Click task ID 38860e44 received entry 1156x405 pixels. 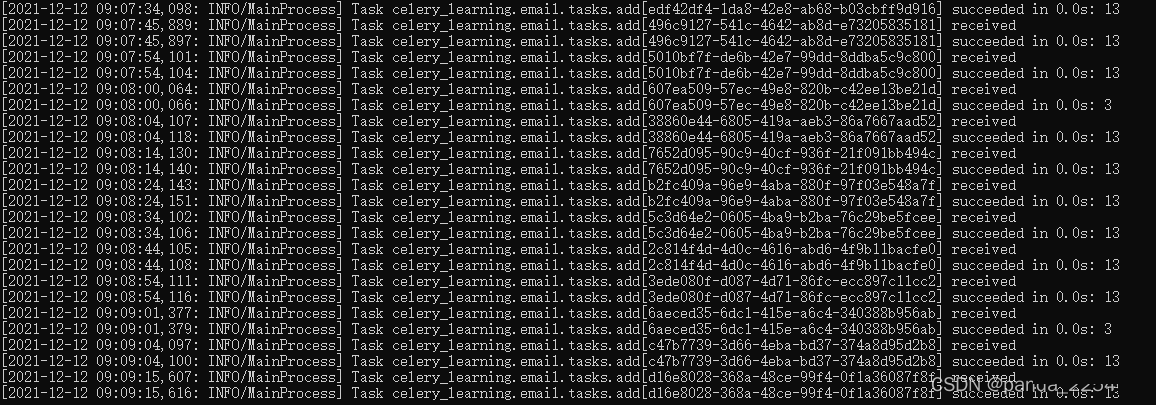[509, 122]
